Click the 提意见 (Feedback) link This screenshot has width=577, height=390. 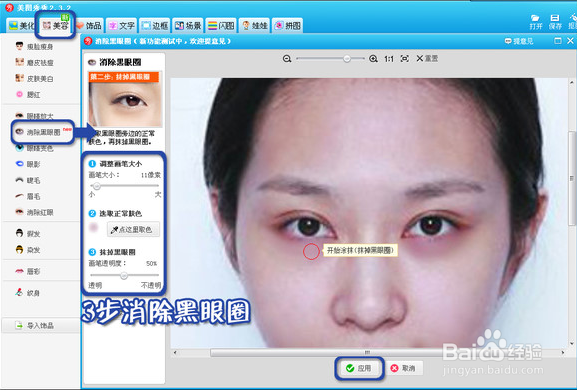pyautogui.click(x=519, y=41)
